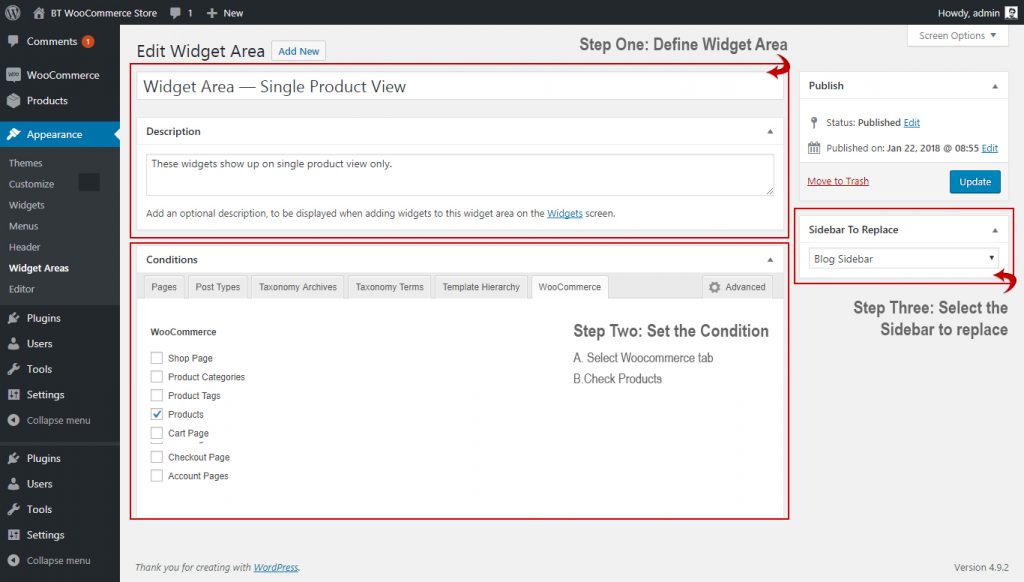Click the WordPress logo in the admin bar
This screenshot has height=582, width=1024.
point(14,13)
